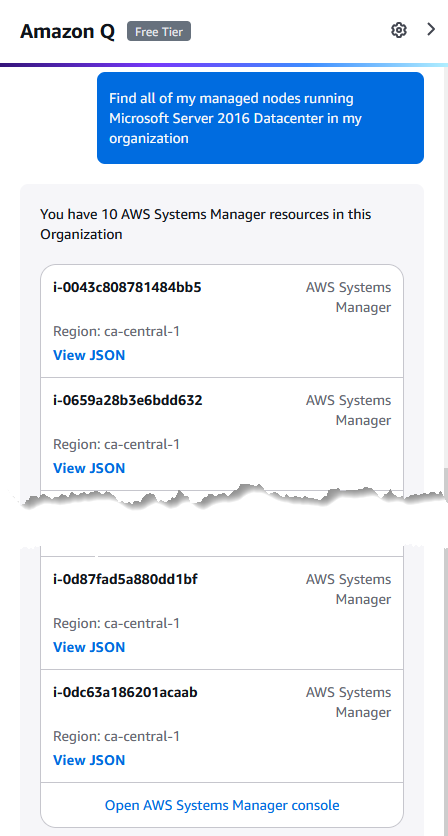Collapse the Amazon Q panel with chevron
The image size is (448, 836).
pos(431,29)
